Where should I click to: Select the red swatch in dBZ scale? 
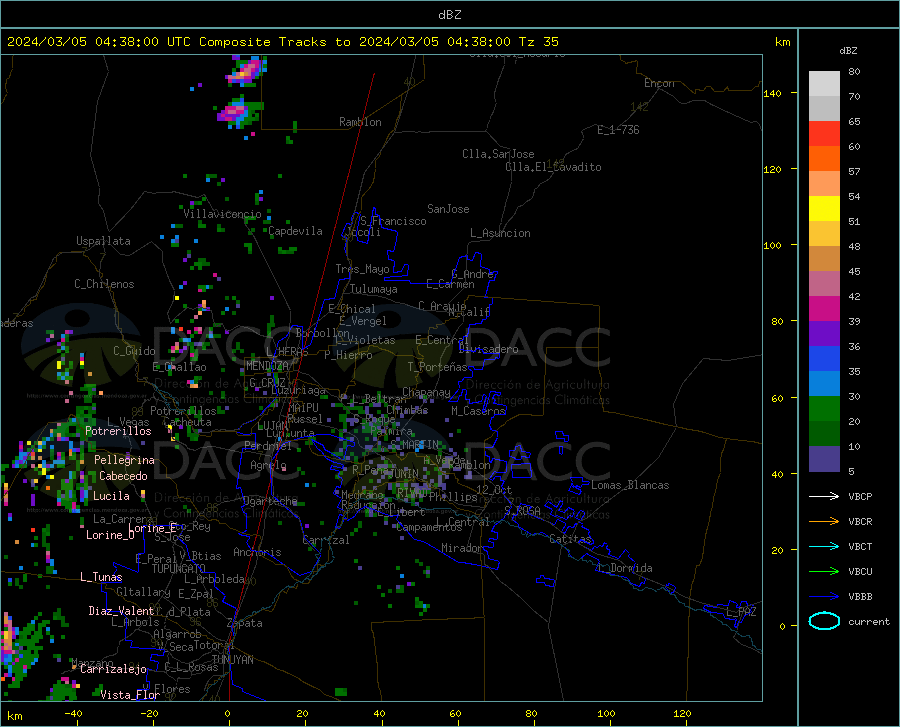pos(824,134)
